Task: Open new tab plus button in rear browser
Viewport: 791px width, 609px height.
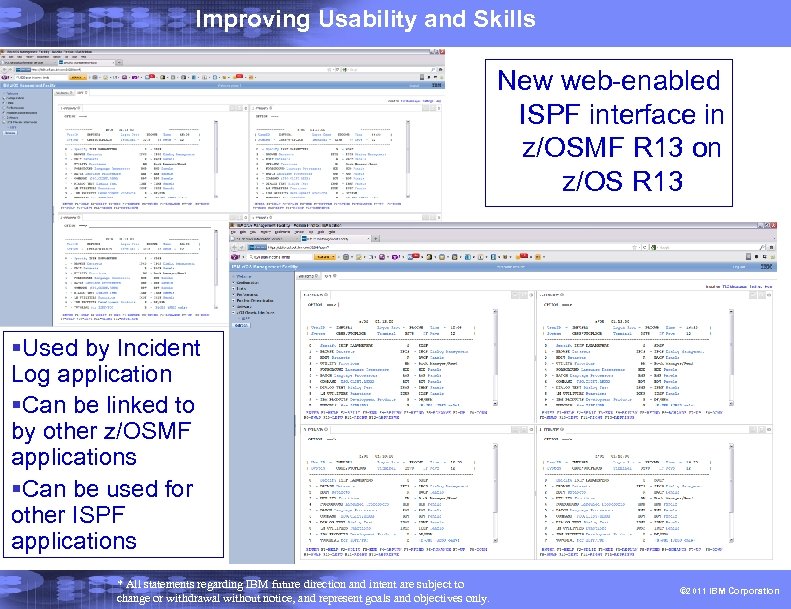Action: coord(119,63)
